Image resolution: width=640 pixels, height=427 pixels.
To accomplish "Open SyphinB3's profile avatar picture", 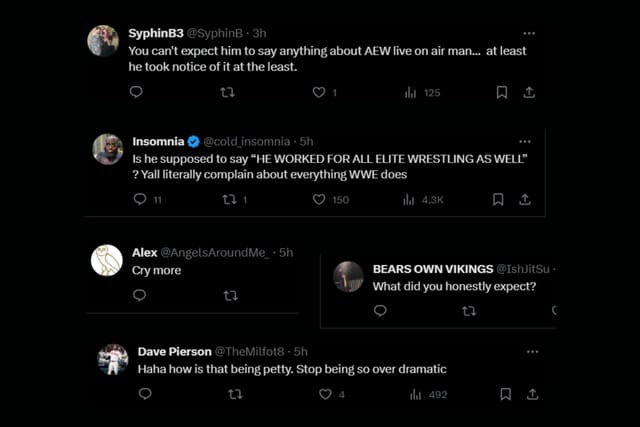I will 103,41.
